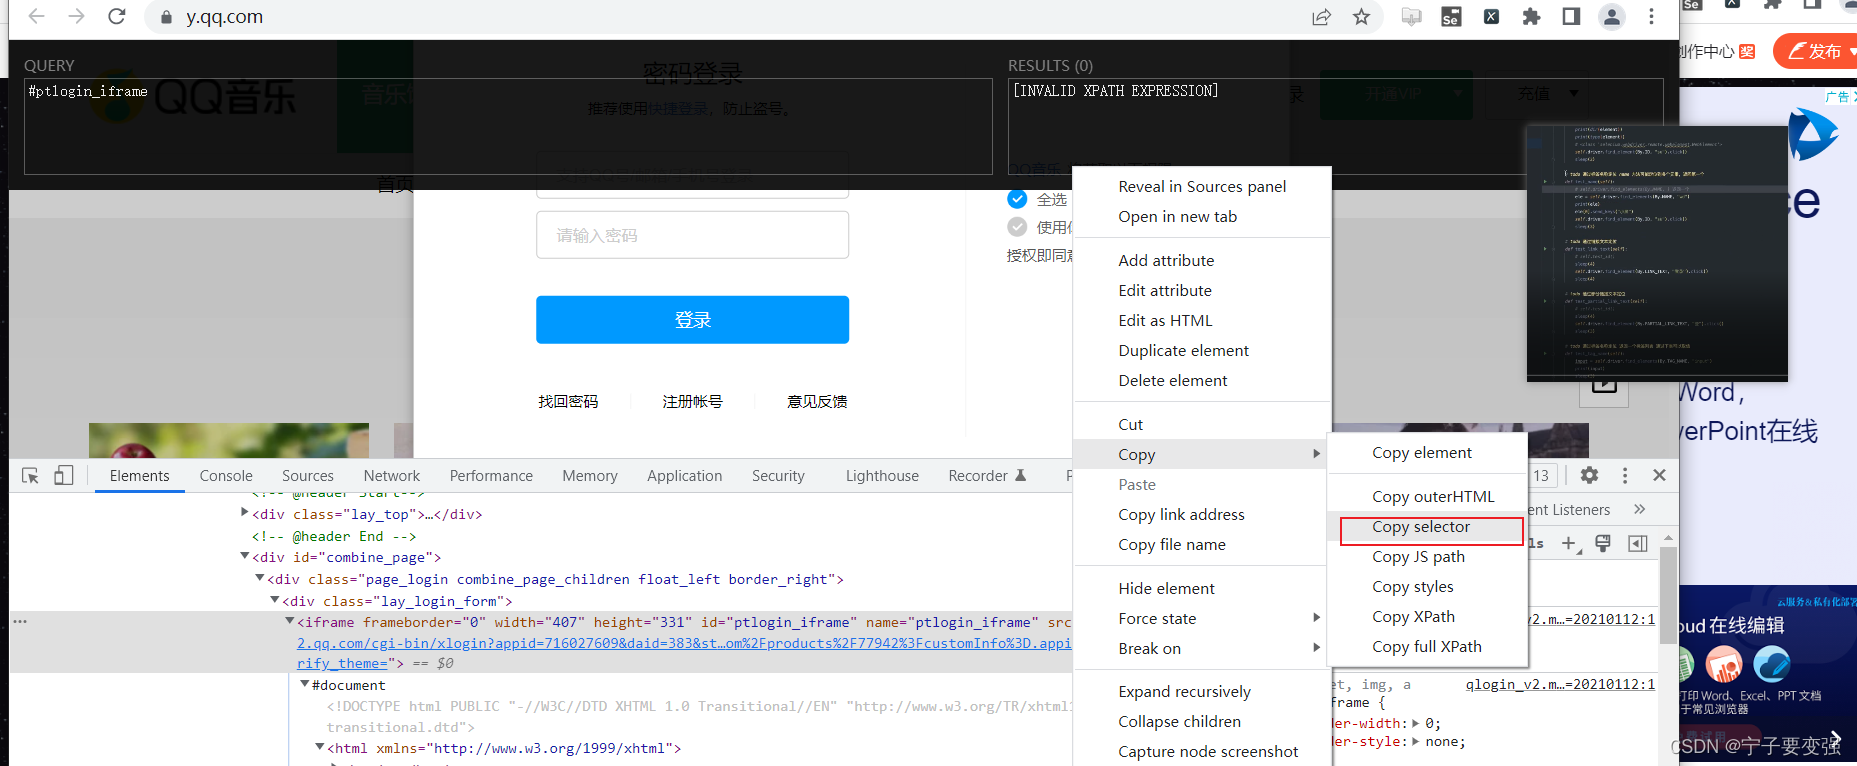
Task: Click the 意见反馈 link
Action: [817, 401]
